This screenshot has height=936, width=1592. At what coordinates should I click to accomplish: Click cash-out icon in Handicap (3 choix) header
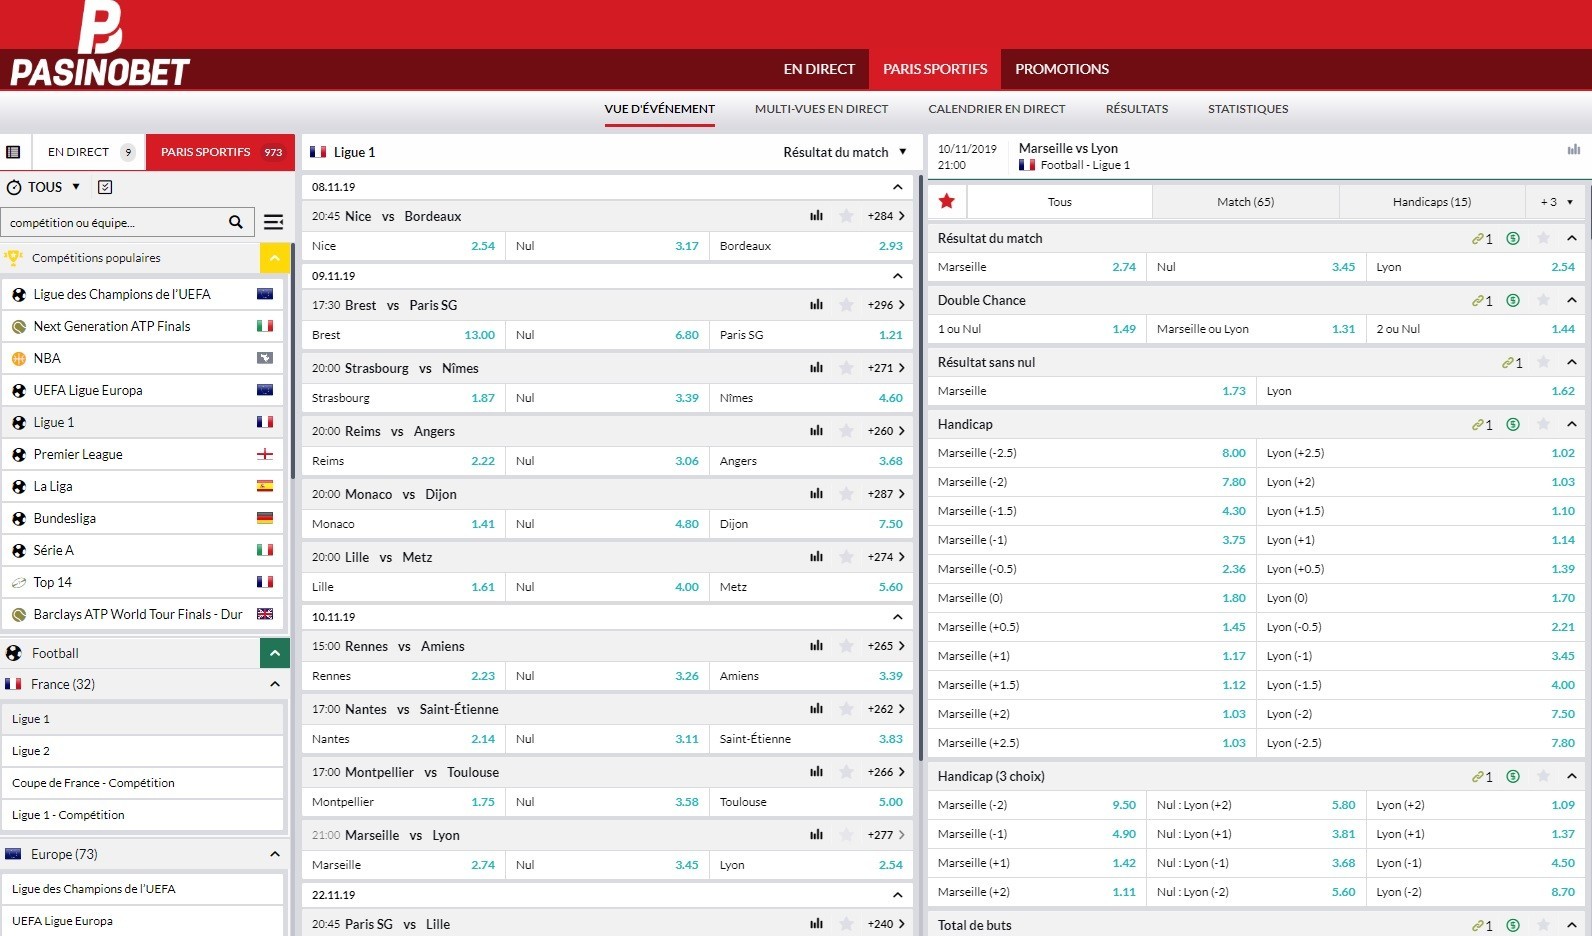click(x=1513, y=777)
